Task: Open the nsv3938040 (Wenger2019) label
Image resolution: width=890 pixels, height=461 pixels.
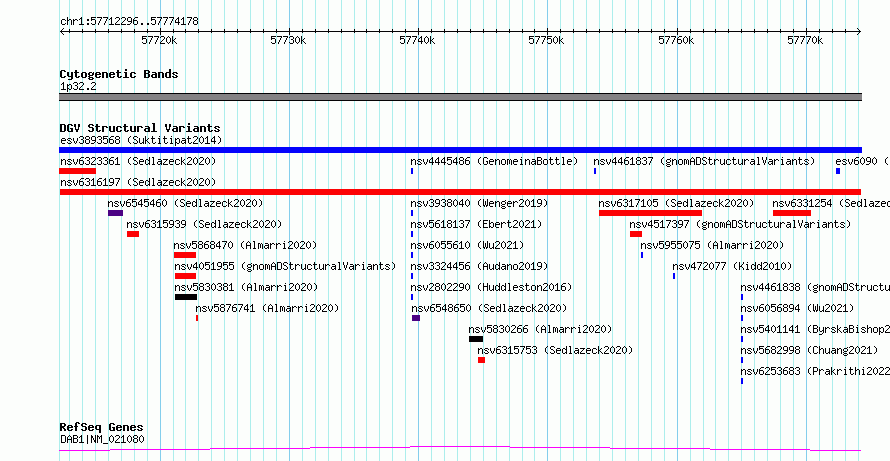Action: pos(479,203)
